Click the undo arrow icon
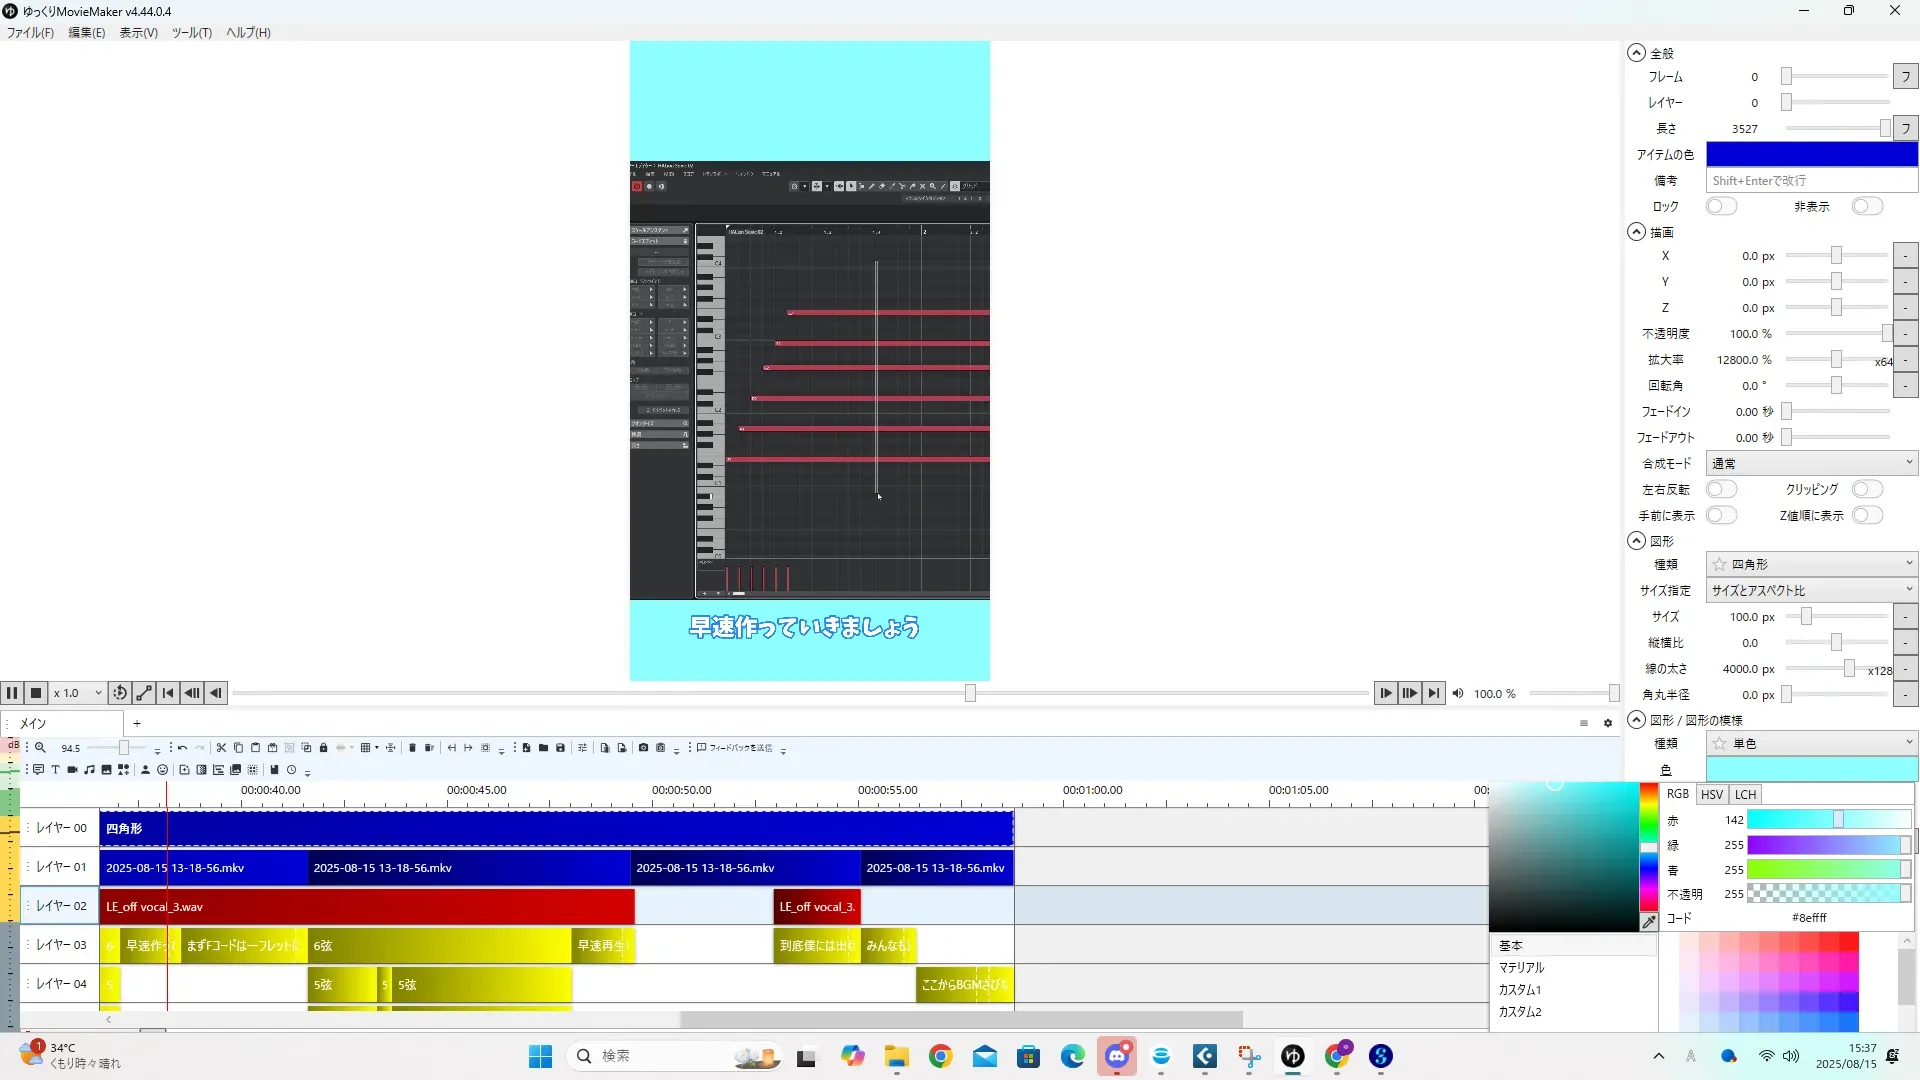This screenshot has width=1920, height=1080. [x=182, y=748]
